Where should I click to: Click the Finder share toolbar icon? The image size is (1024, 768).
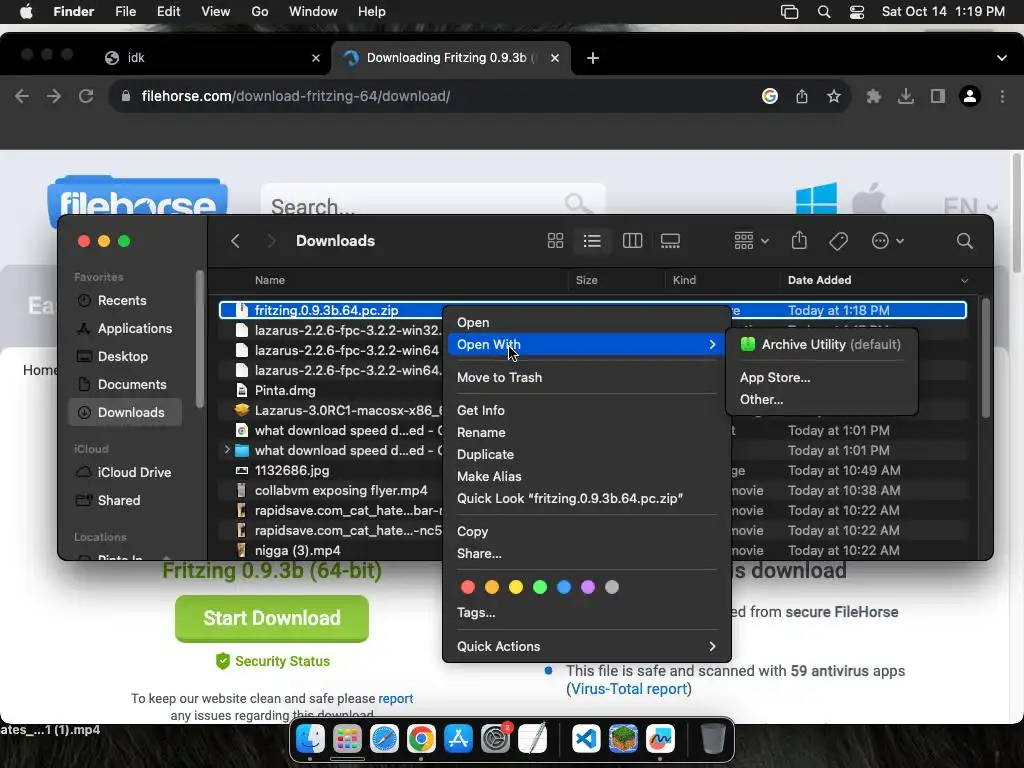coord(799,241)
